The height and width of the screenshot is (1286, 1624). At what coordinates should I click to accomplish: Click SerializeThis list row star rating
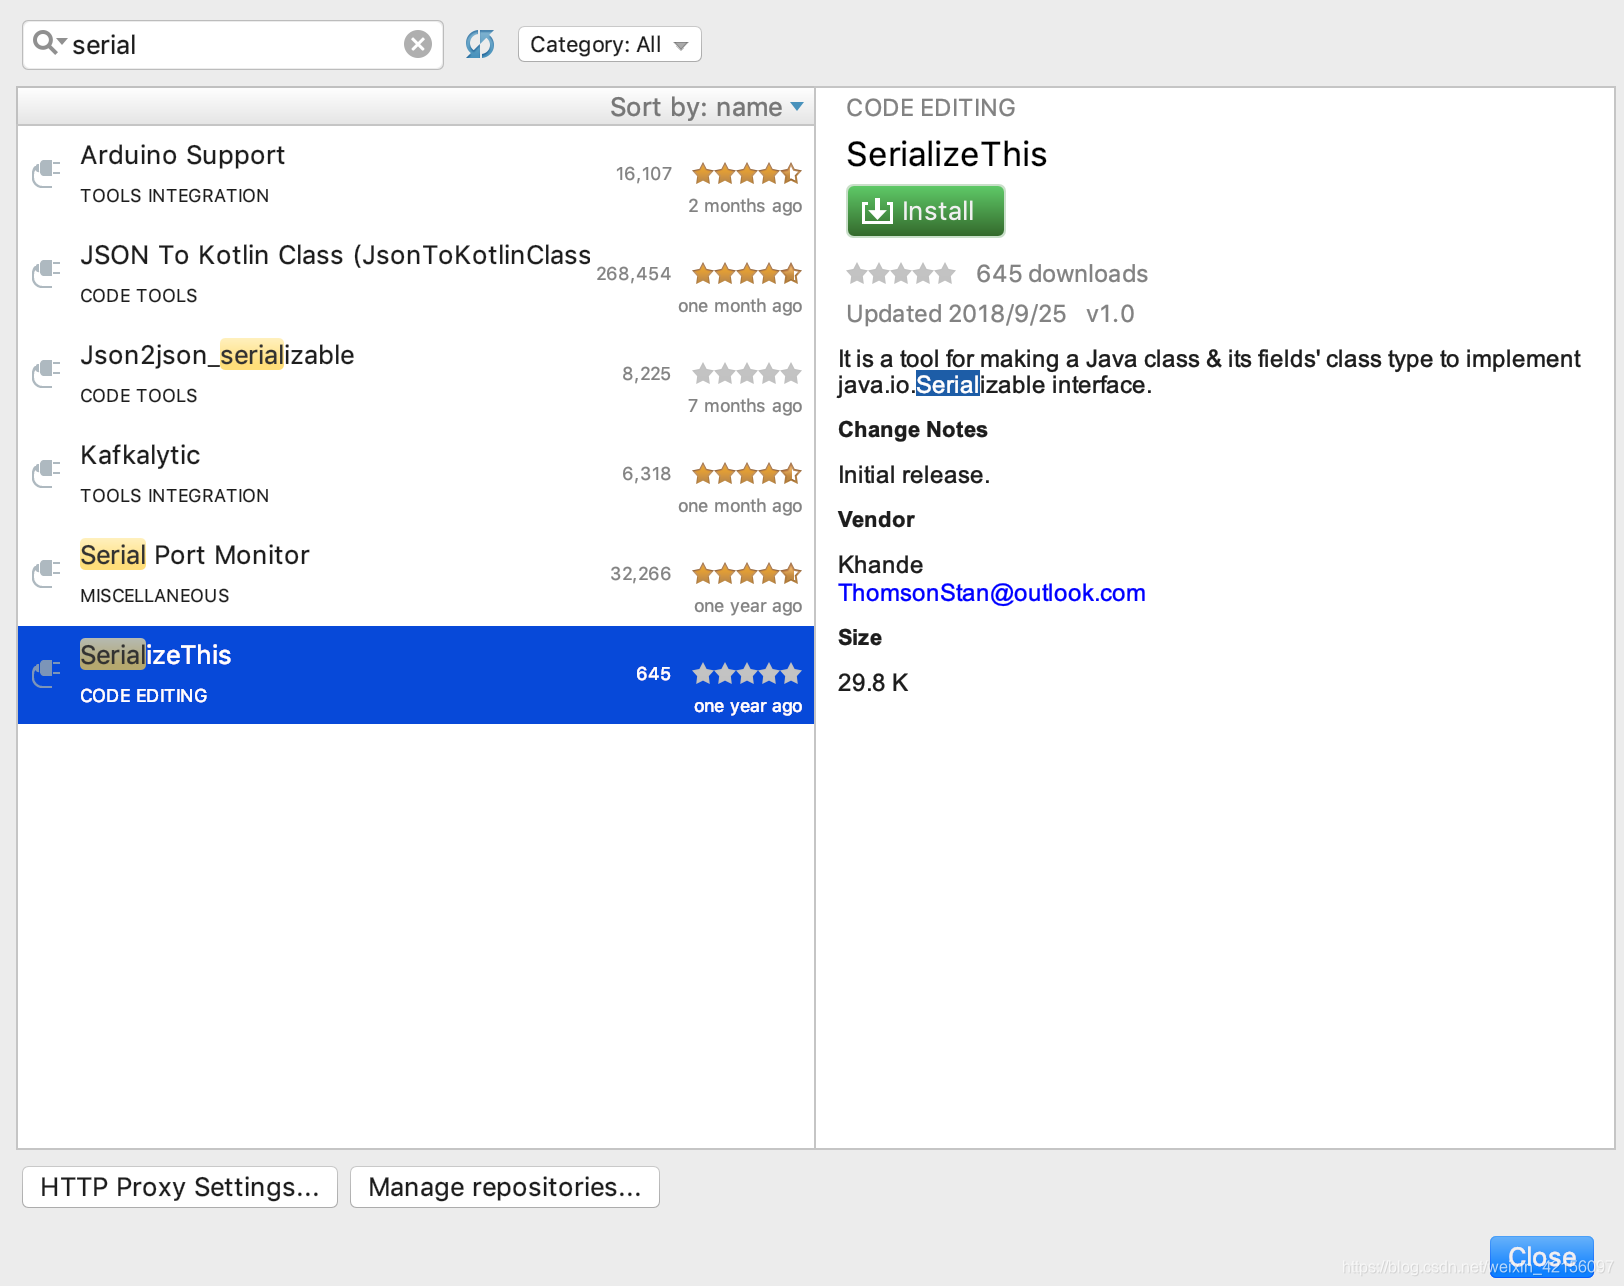point(747,674)
